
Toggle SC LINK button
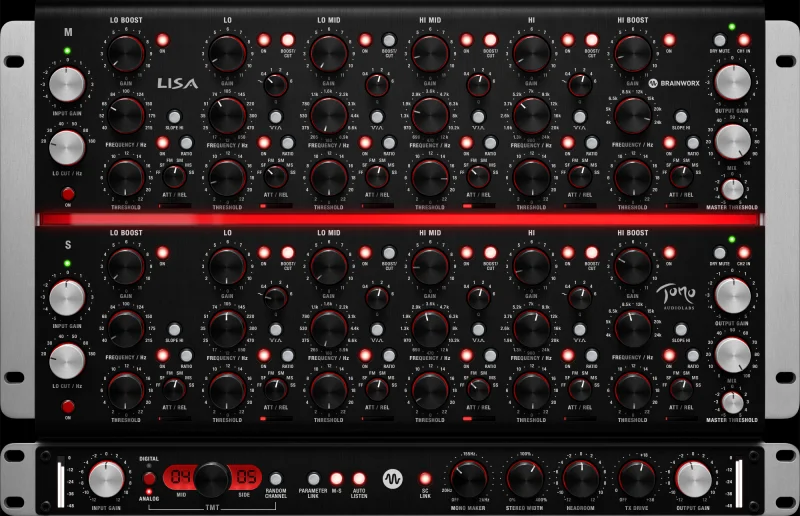[425, 479]
